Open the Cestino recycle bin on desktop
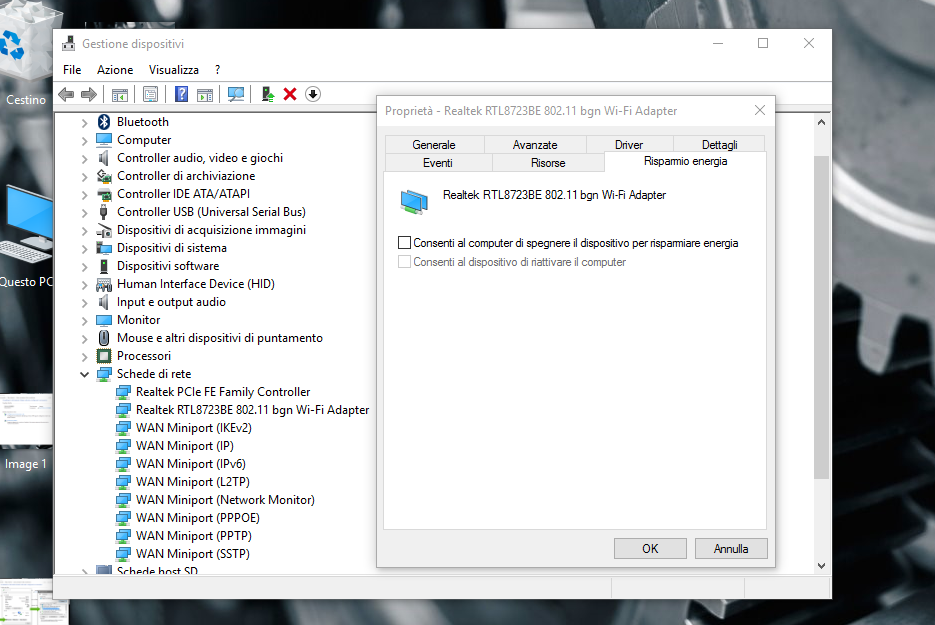Viewport: 935px width, 625px height. [x=26, y=54]
